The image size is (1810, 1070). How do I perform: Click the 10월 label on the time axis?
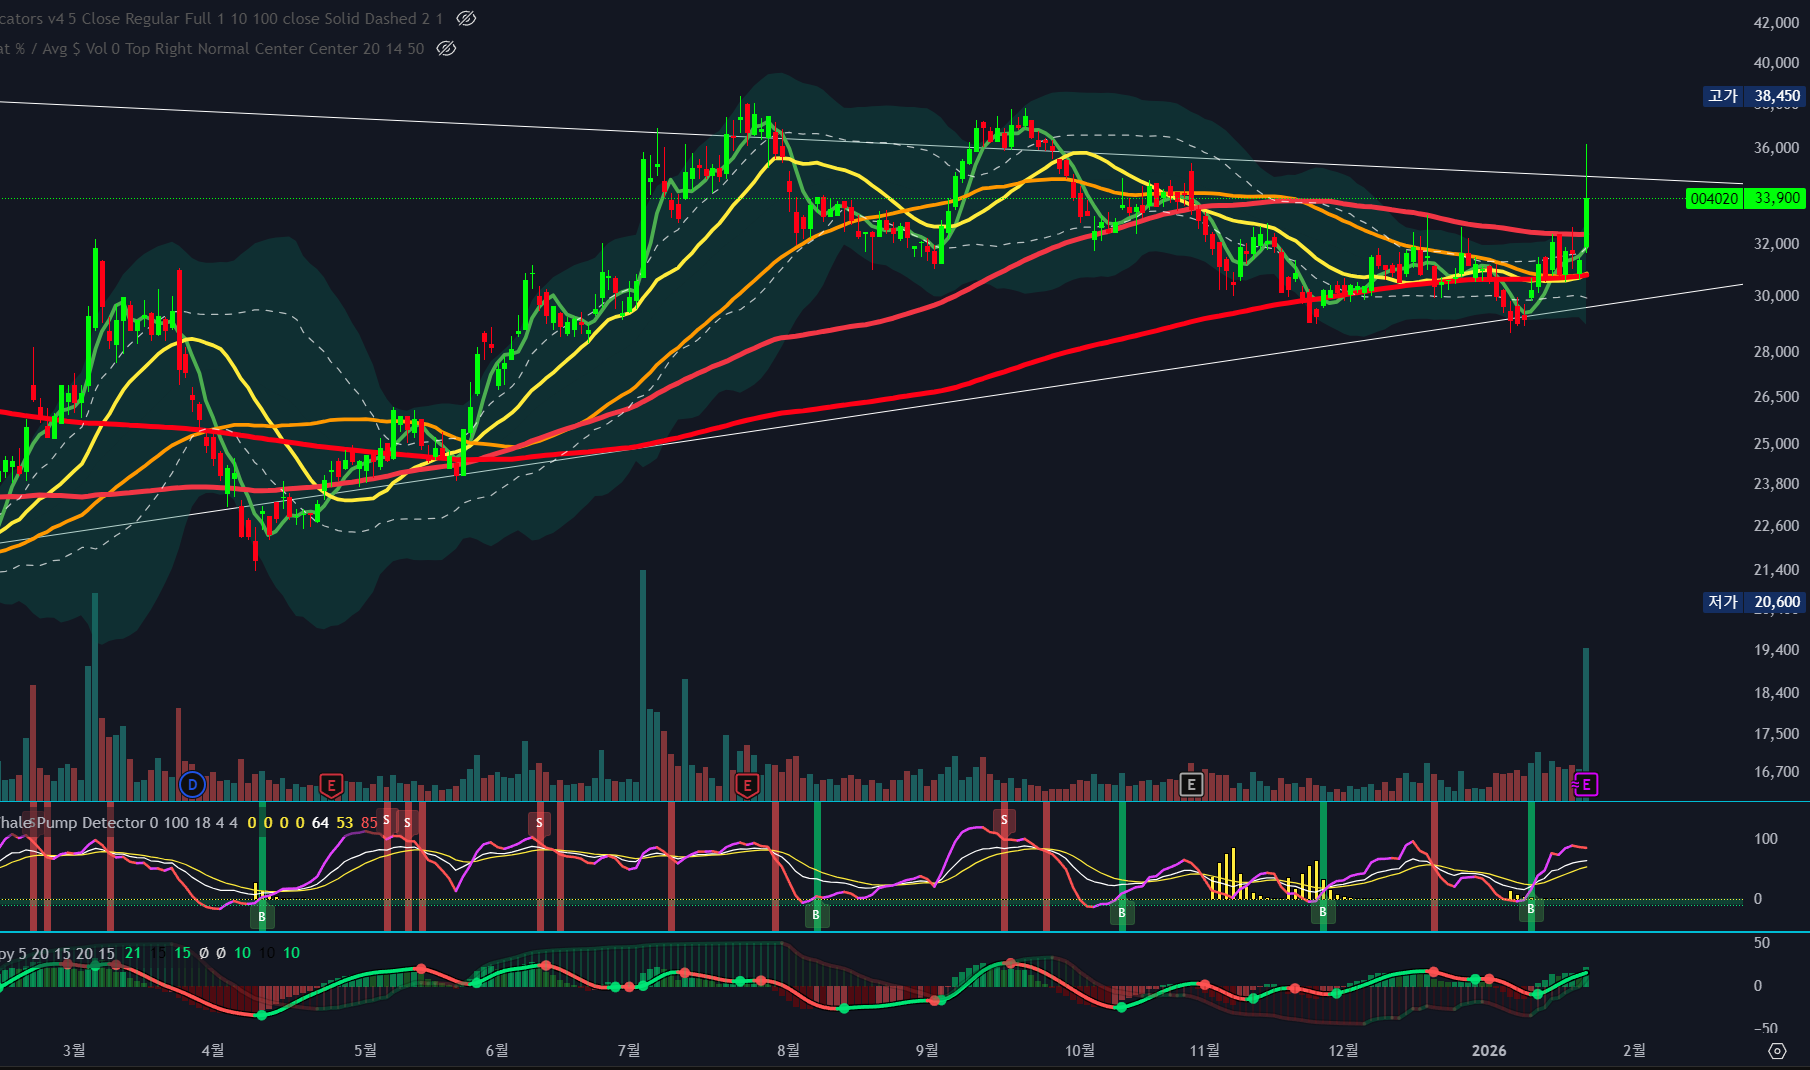[1080, 1050]
